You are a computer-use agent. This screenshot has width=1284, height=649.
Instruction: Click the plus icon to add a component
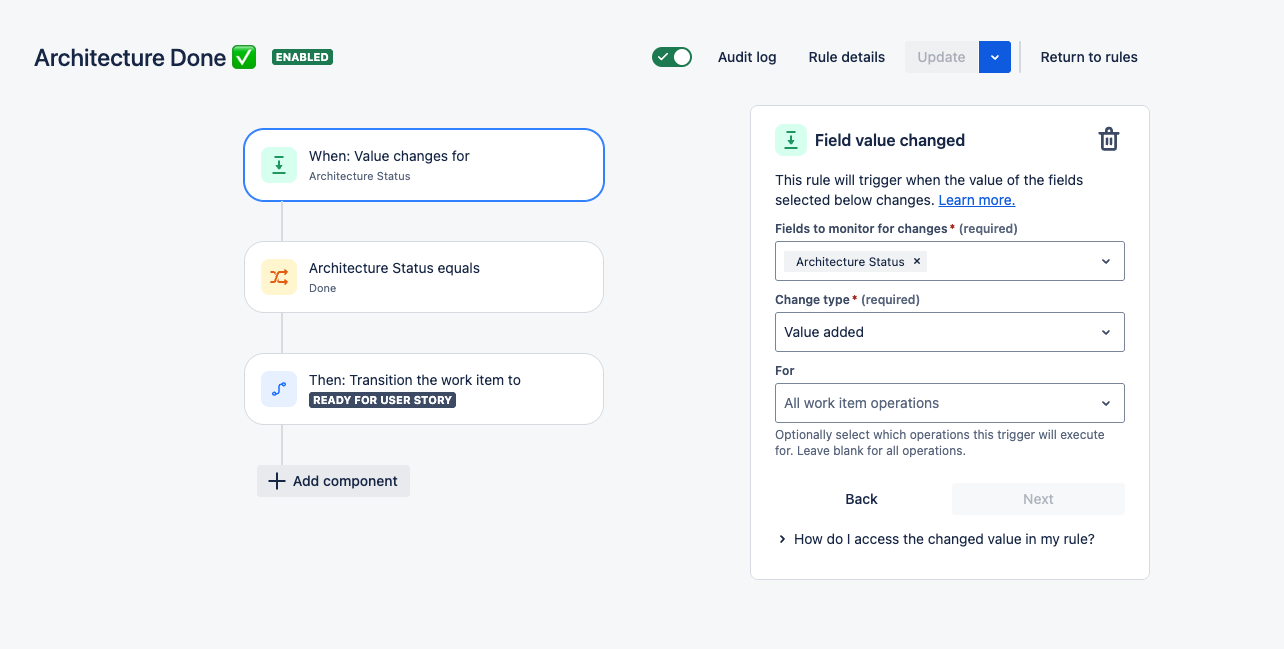(x=276, y=481)
